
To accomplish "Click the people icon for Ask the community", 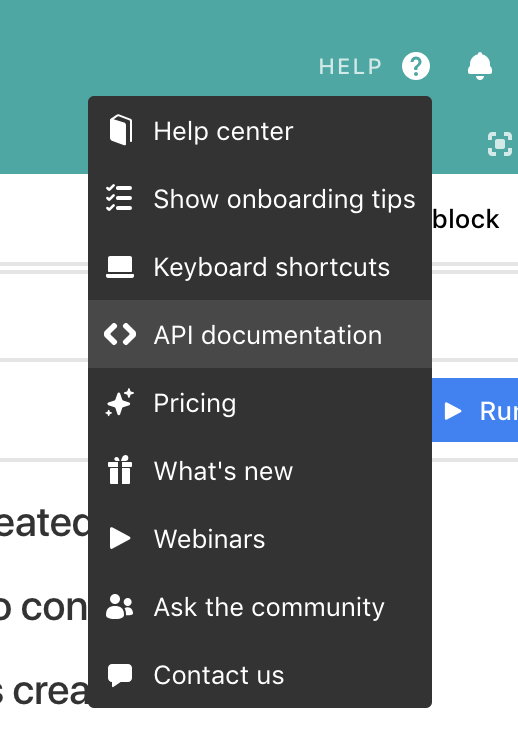I will pos(120,606).
